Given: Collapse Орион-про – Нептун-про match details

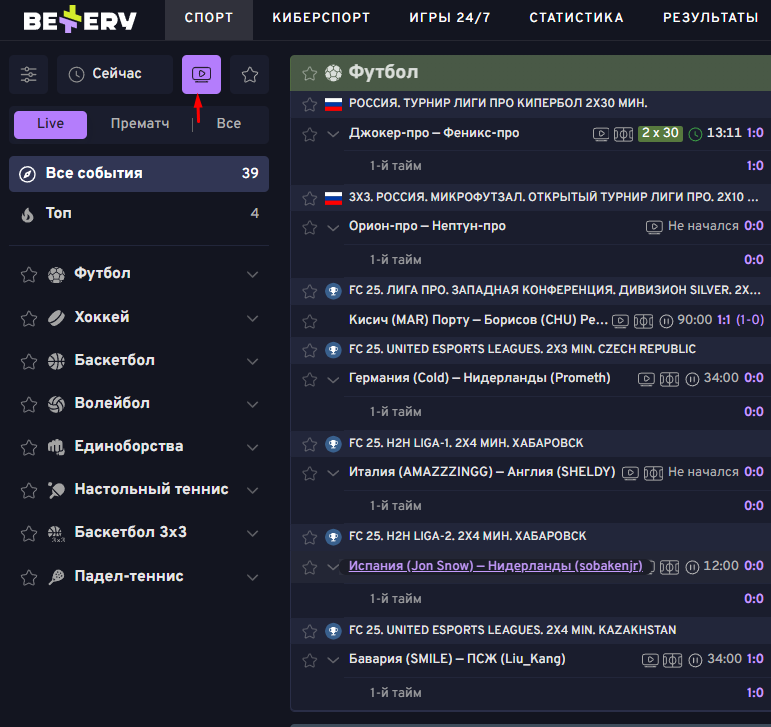Looking at the screenshot, I should (x=333, y=227).
